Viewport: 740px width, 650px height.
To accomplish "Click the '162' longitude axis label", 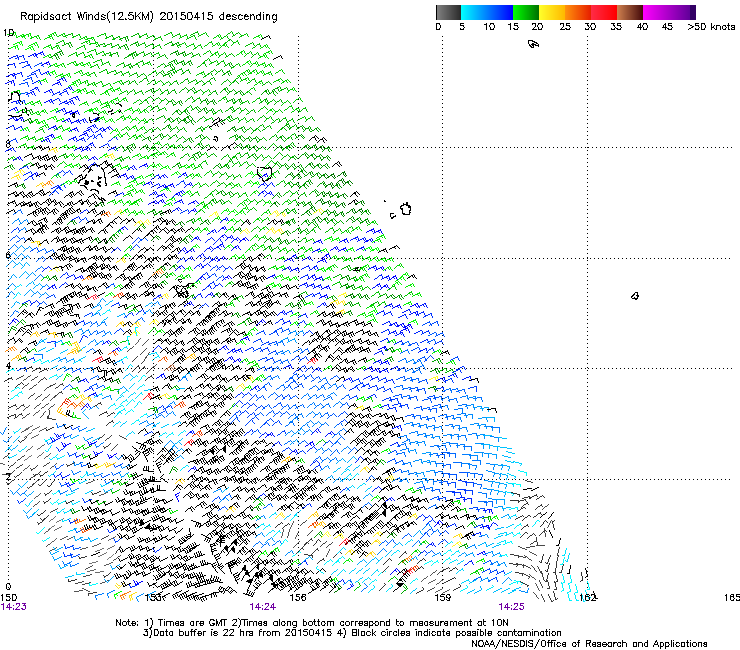I will pyautogui.click(x=588, y=598).
